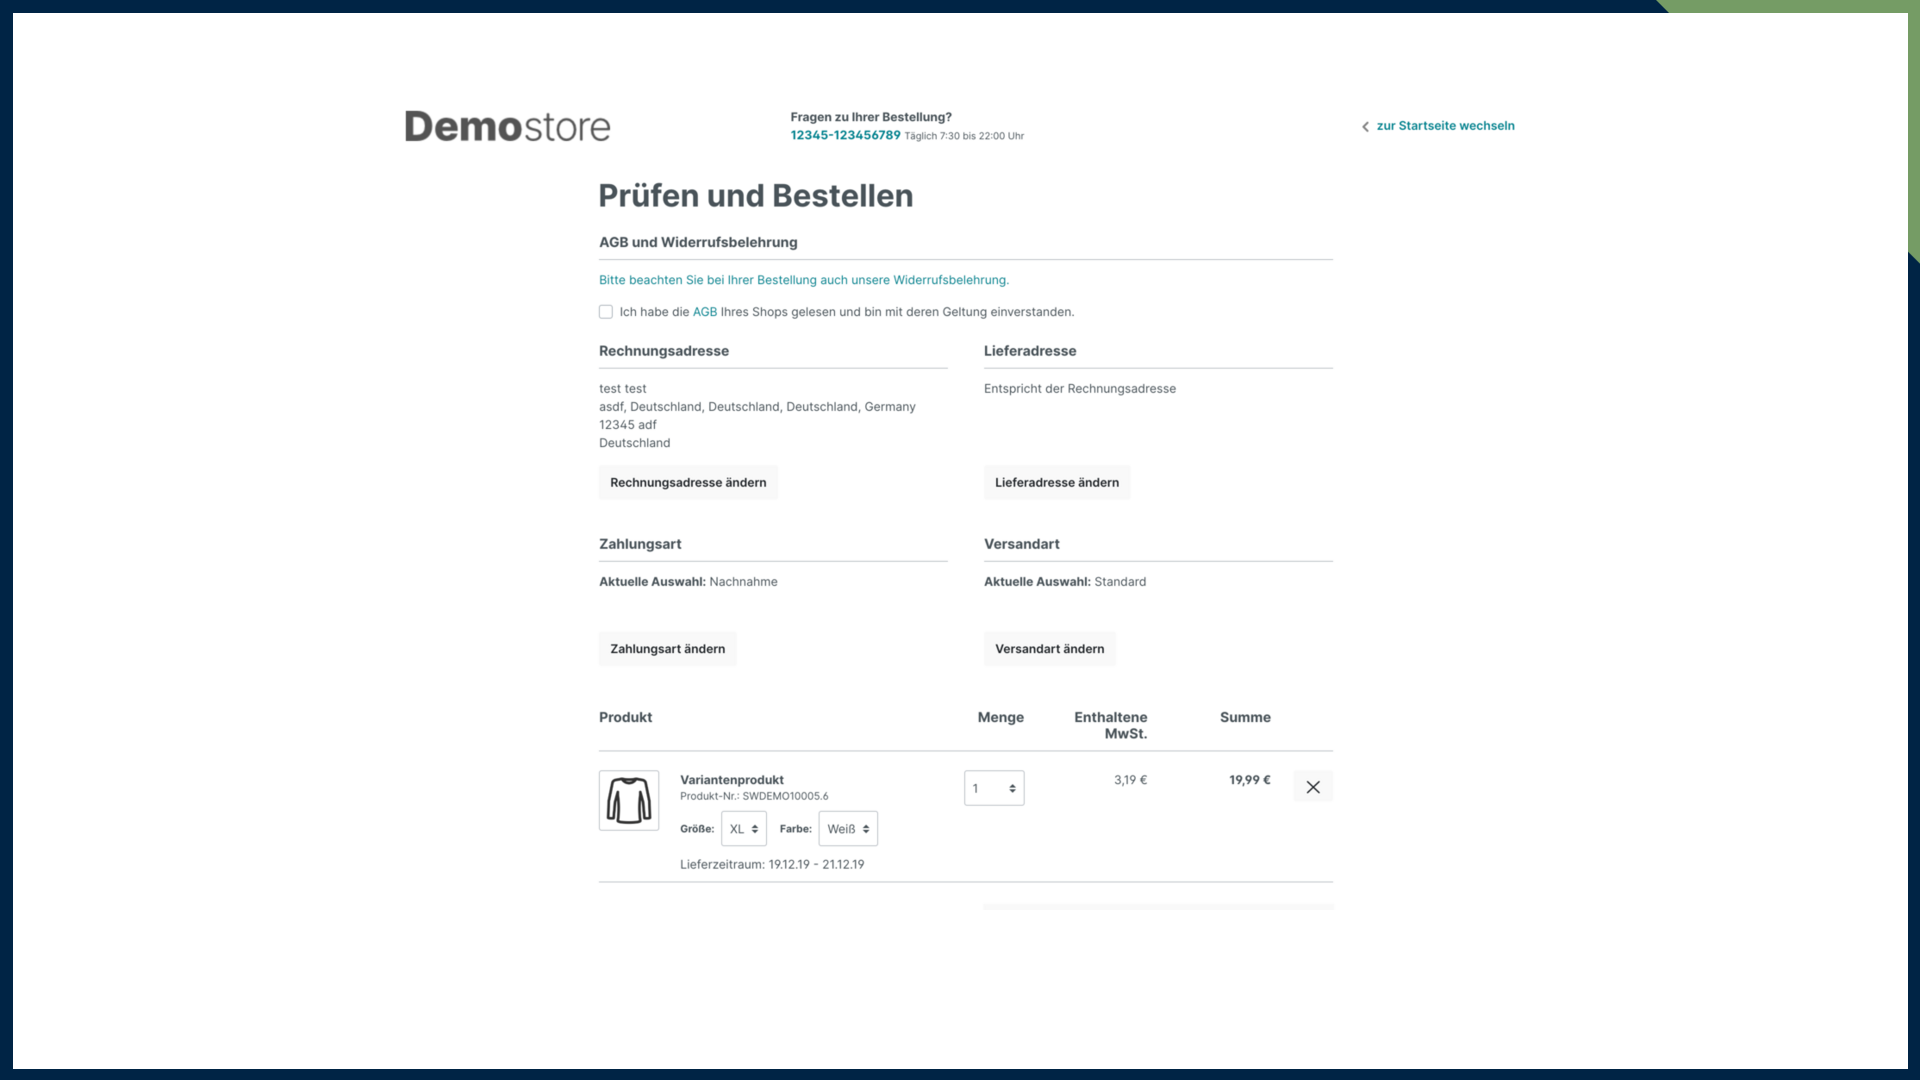The image size is (1920, 1080).
Task: Click the Farbe stepper arrows
Action: point(865,829)
